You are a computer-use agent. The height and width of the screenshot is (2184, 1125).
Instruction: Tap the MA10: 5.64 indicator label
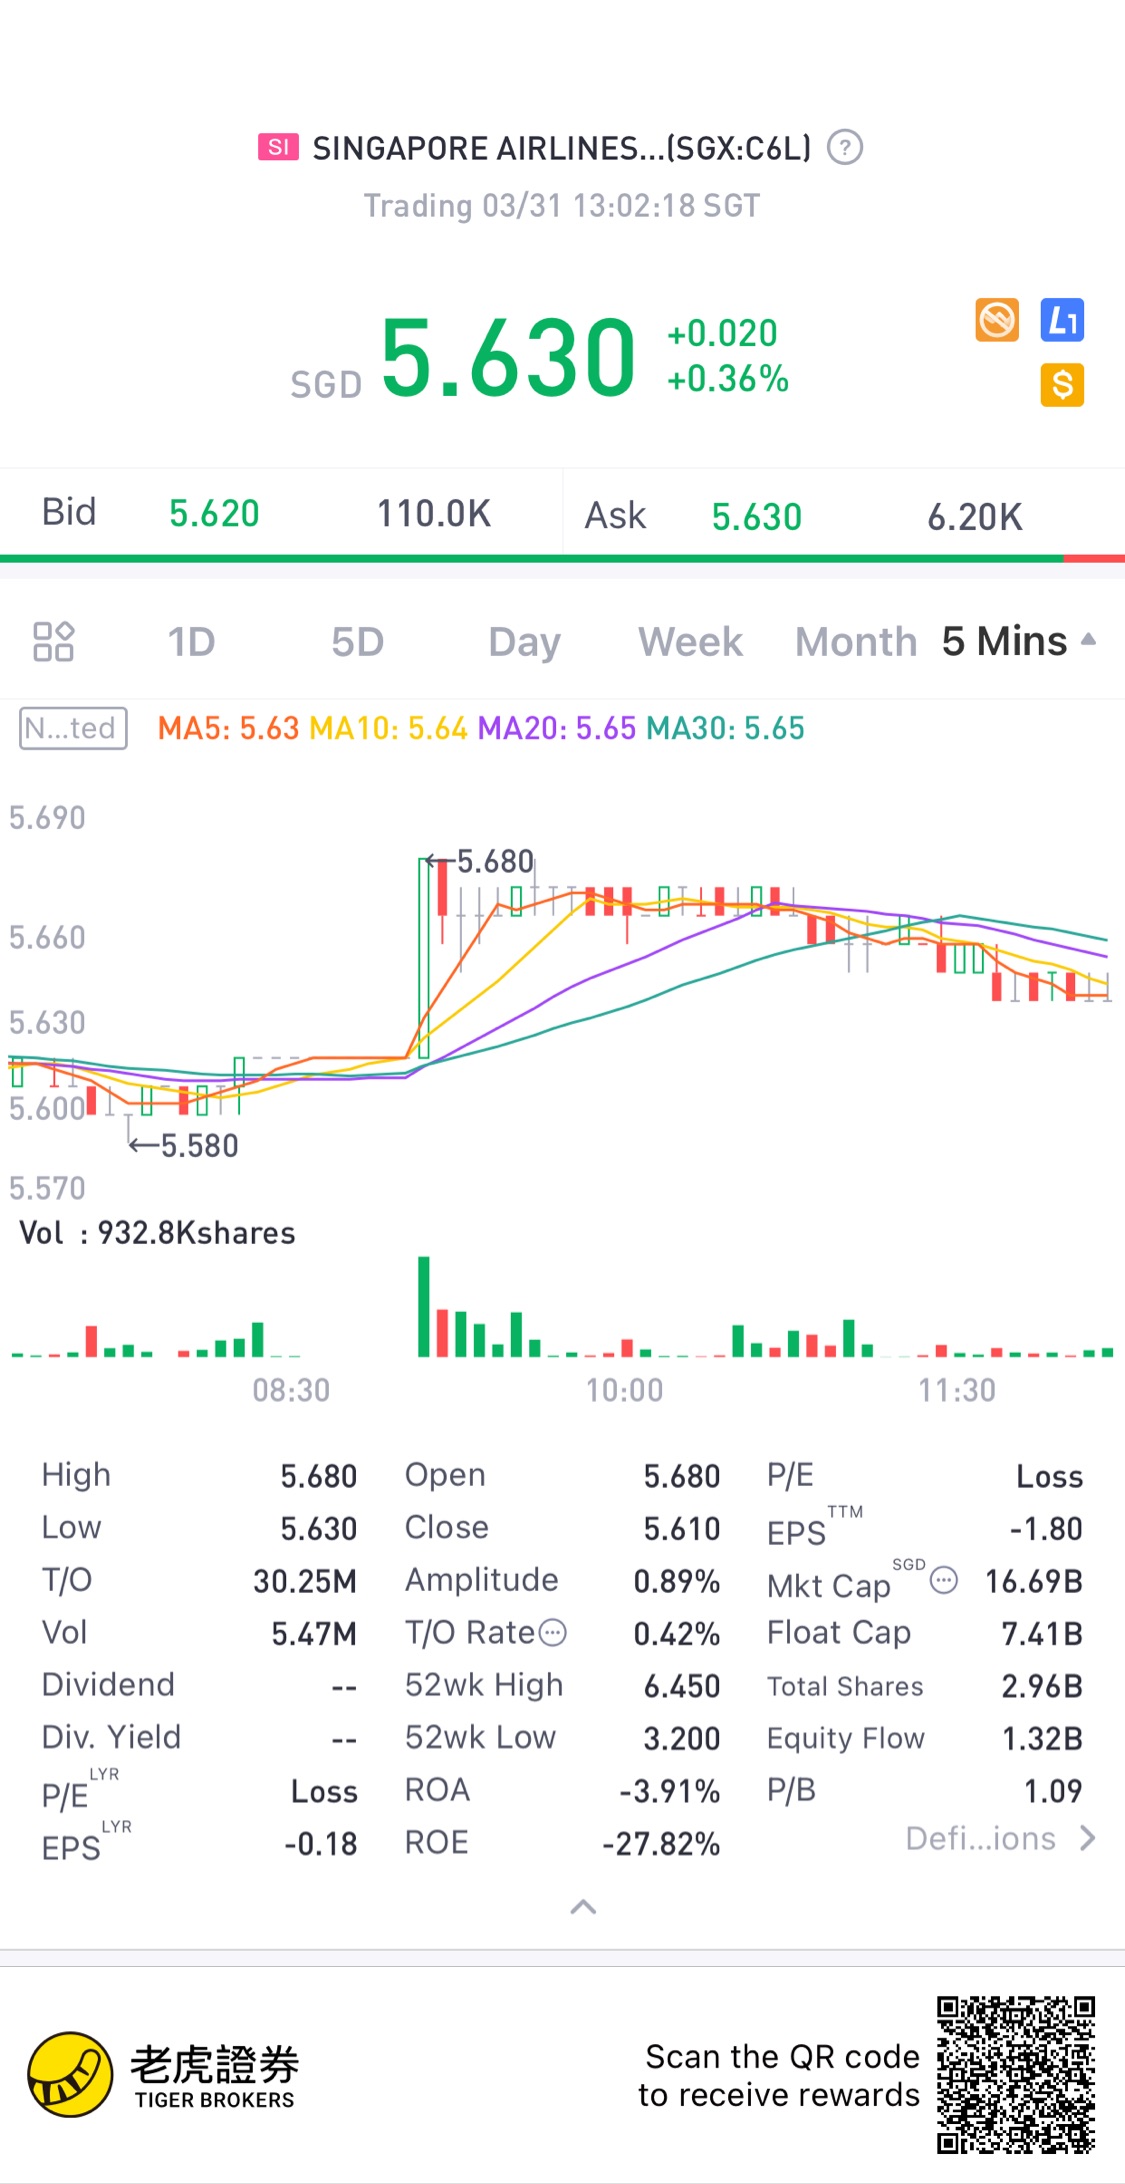tap(388, 728)
